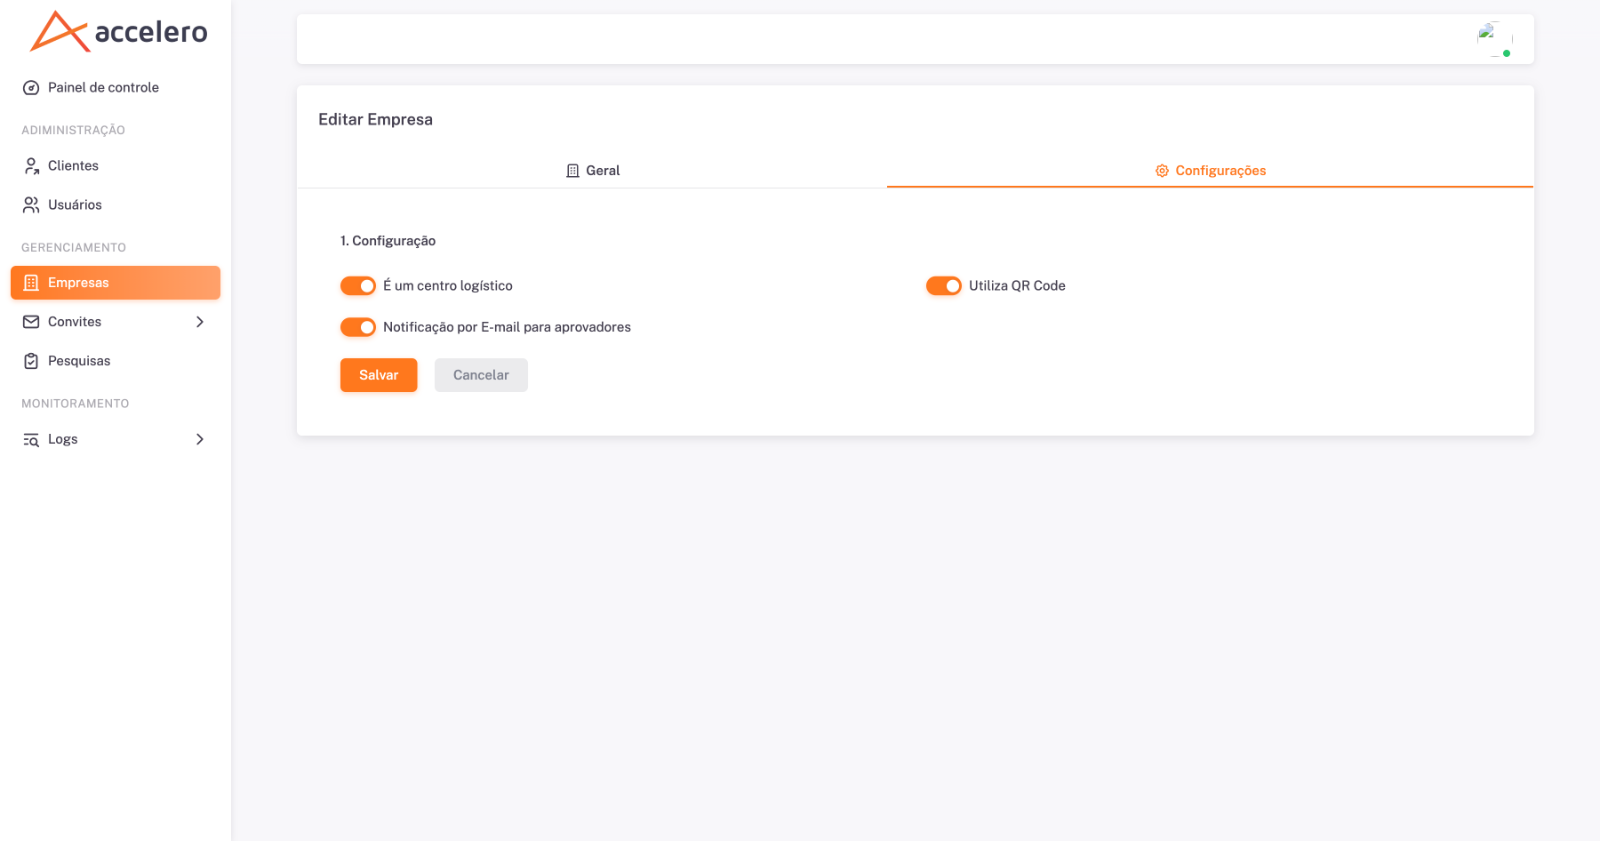Click the Convites envelope icon
Screen dimensions: 1600x841
click(x=31, y=322)
